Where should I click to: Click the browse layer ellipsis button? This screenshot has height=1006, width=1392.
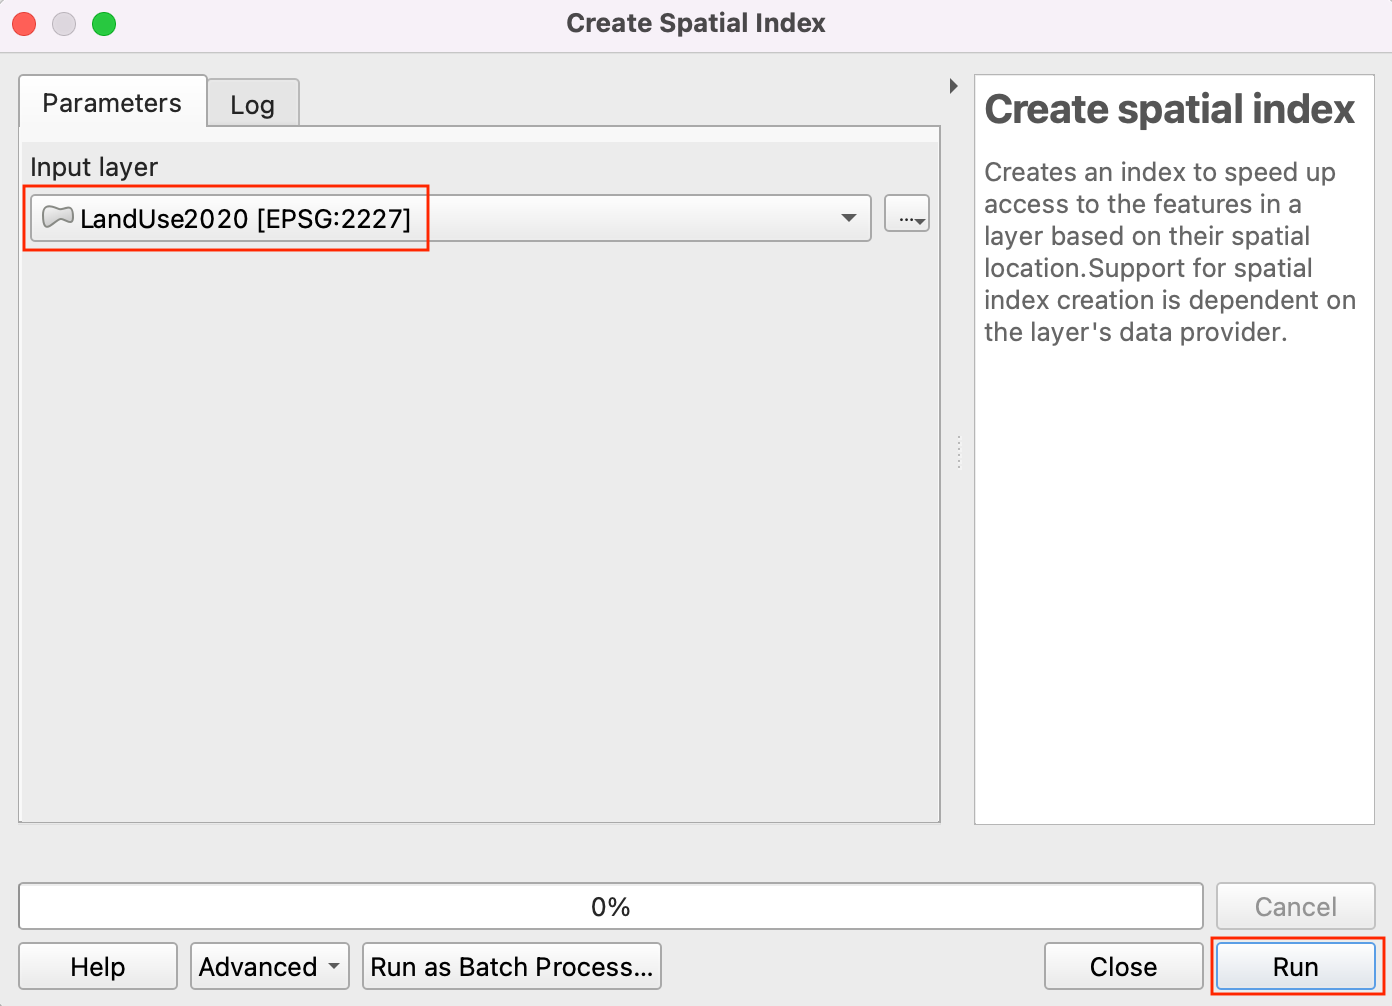pyautogui.click(x=907, y=216)
